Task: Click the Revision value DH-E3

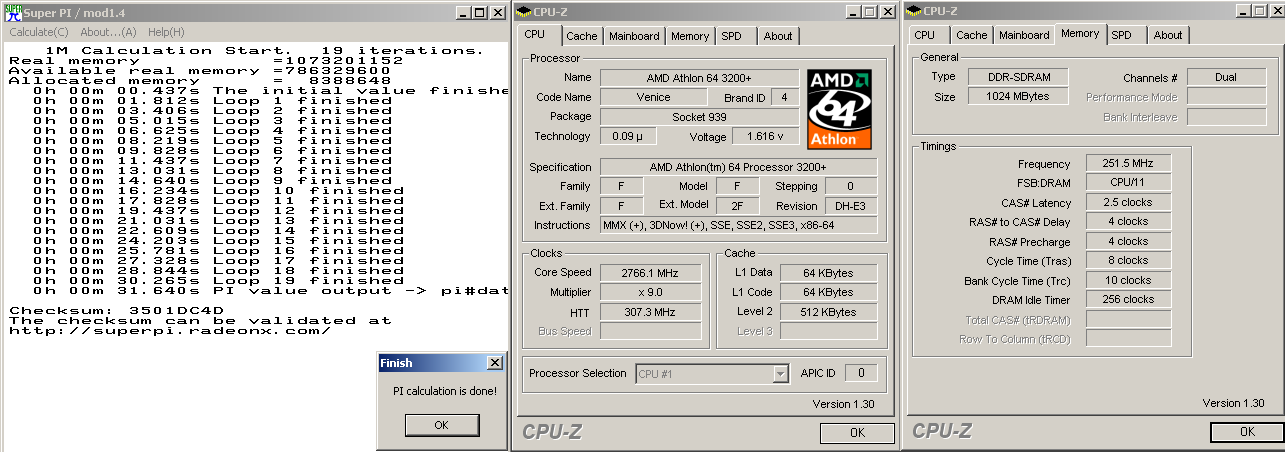Action: tap(850, 206)
